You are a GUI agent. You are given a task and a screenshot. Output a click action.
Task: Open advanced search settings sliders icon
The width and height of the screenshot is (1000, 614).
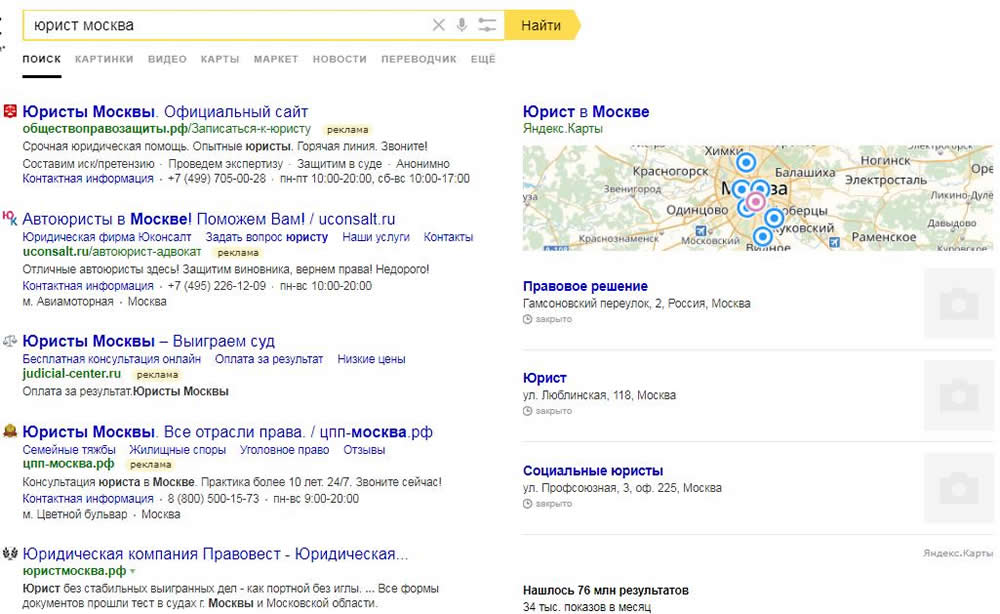(x=487, y=25)
